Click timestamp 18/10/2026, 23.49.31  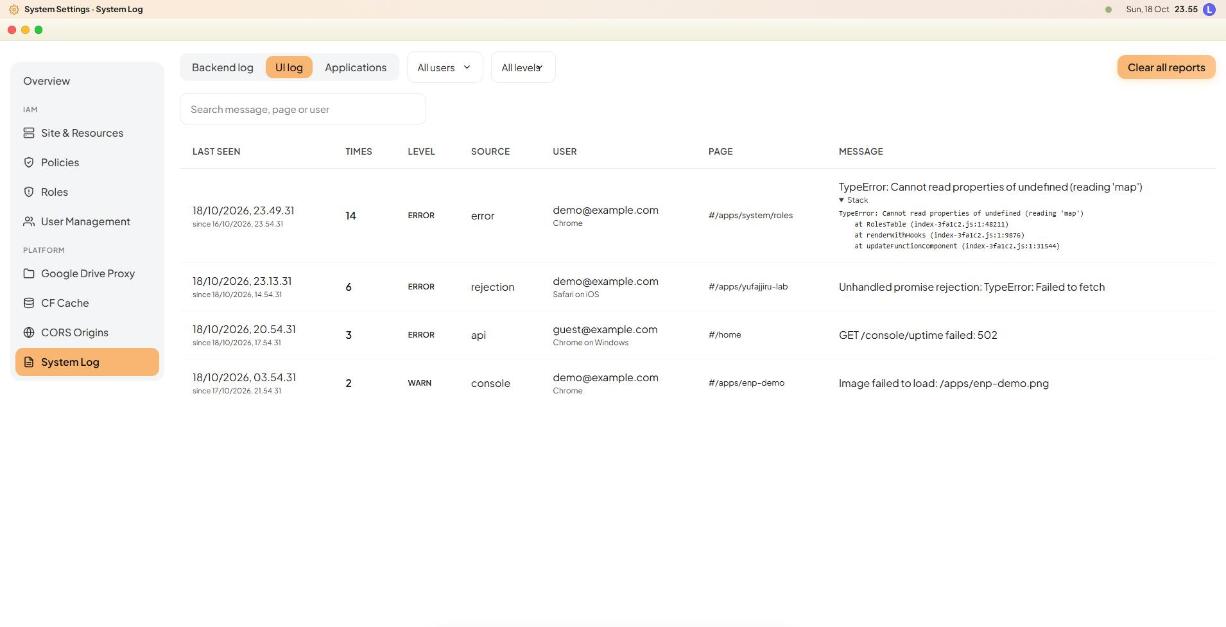tap(243, 211)
